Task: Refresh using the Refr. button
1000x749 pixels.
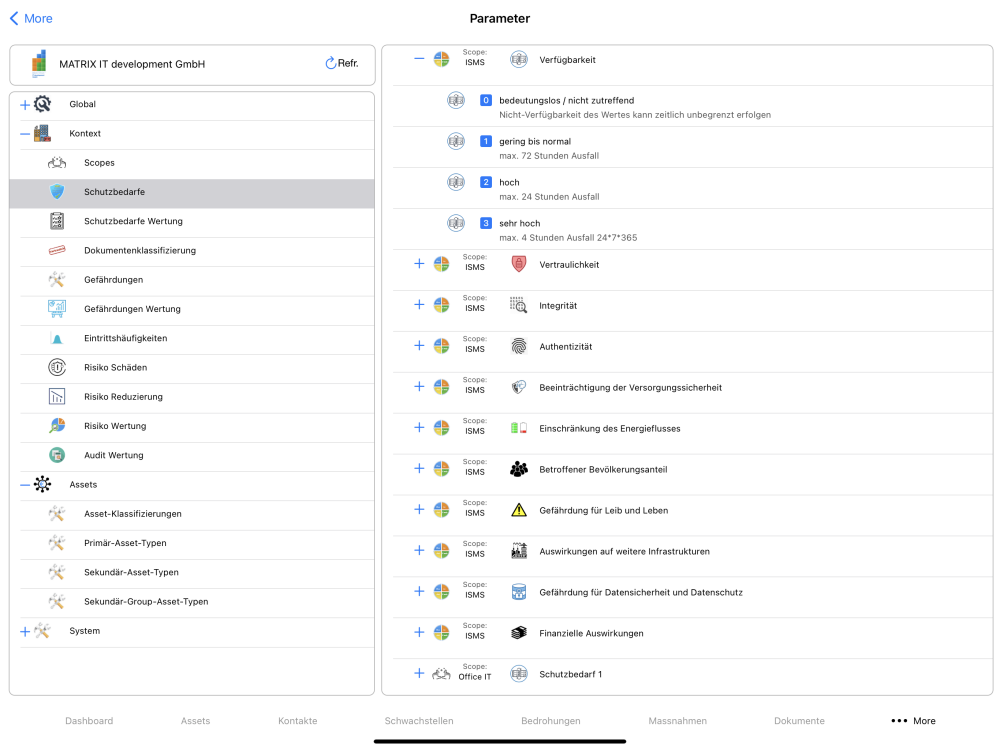Action: pyautogui.click(x=342, y=63)
